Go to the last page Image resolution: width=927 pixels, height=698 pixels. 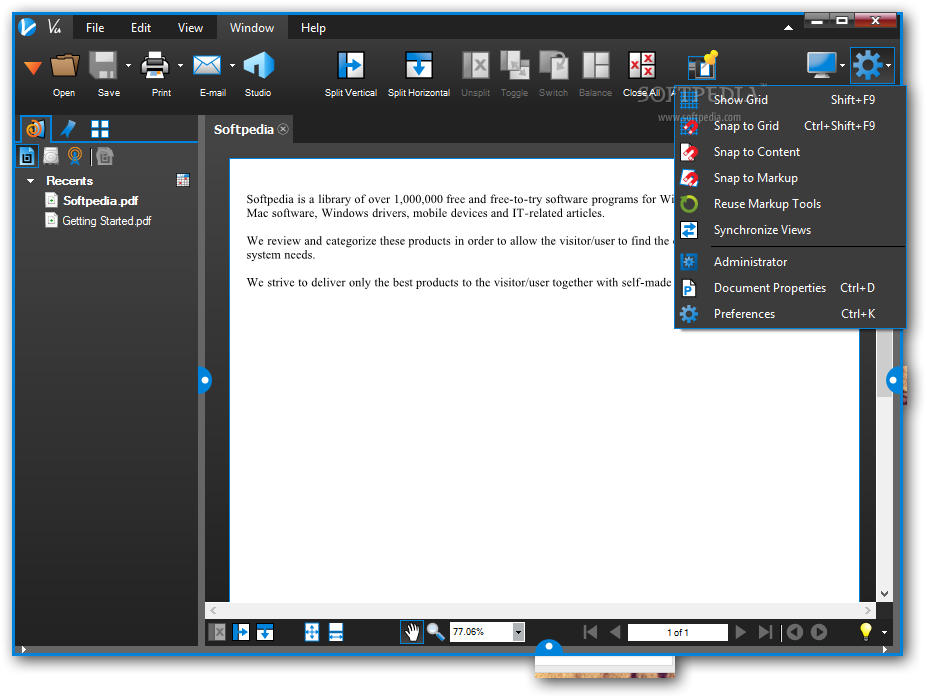pyautogui.click(x=765, y=632)
